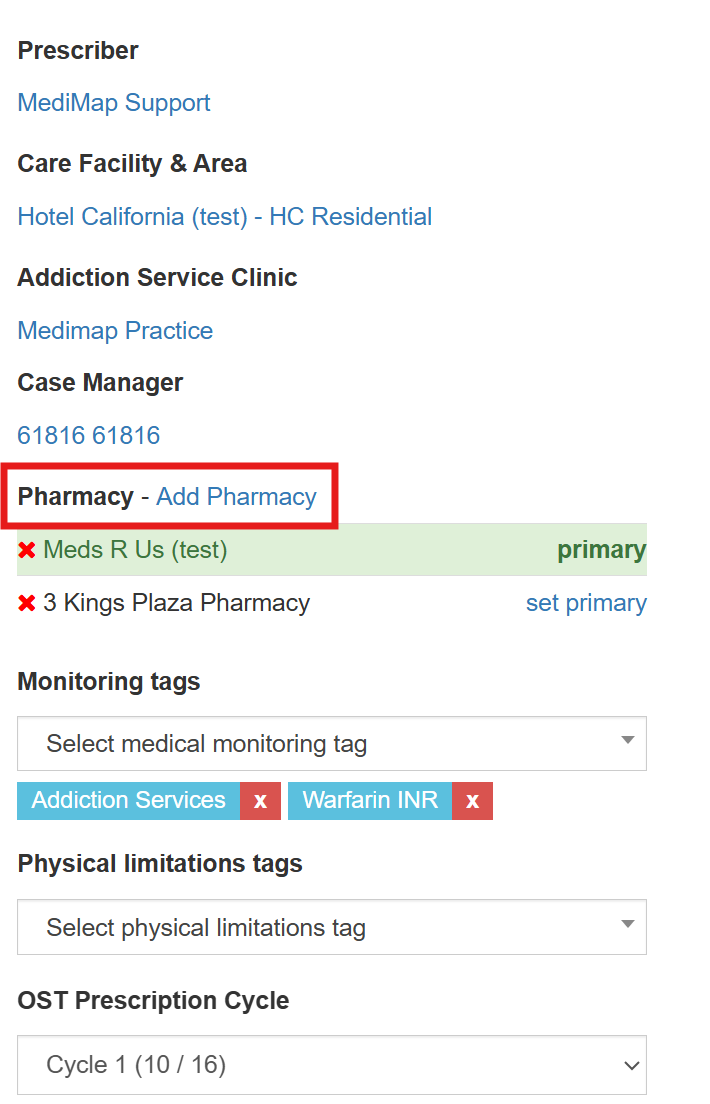
Task: Click the Monitoring tags heading
Action: point(109,682)
